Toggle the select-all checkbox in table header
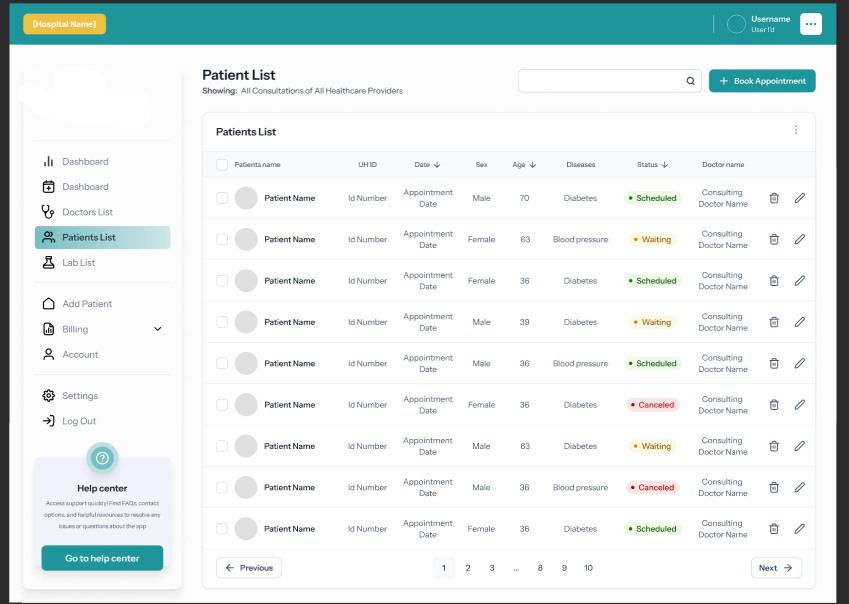The height and width of the screenshot is (604, 849). click(222, 165)
